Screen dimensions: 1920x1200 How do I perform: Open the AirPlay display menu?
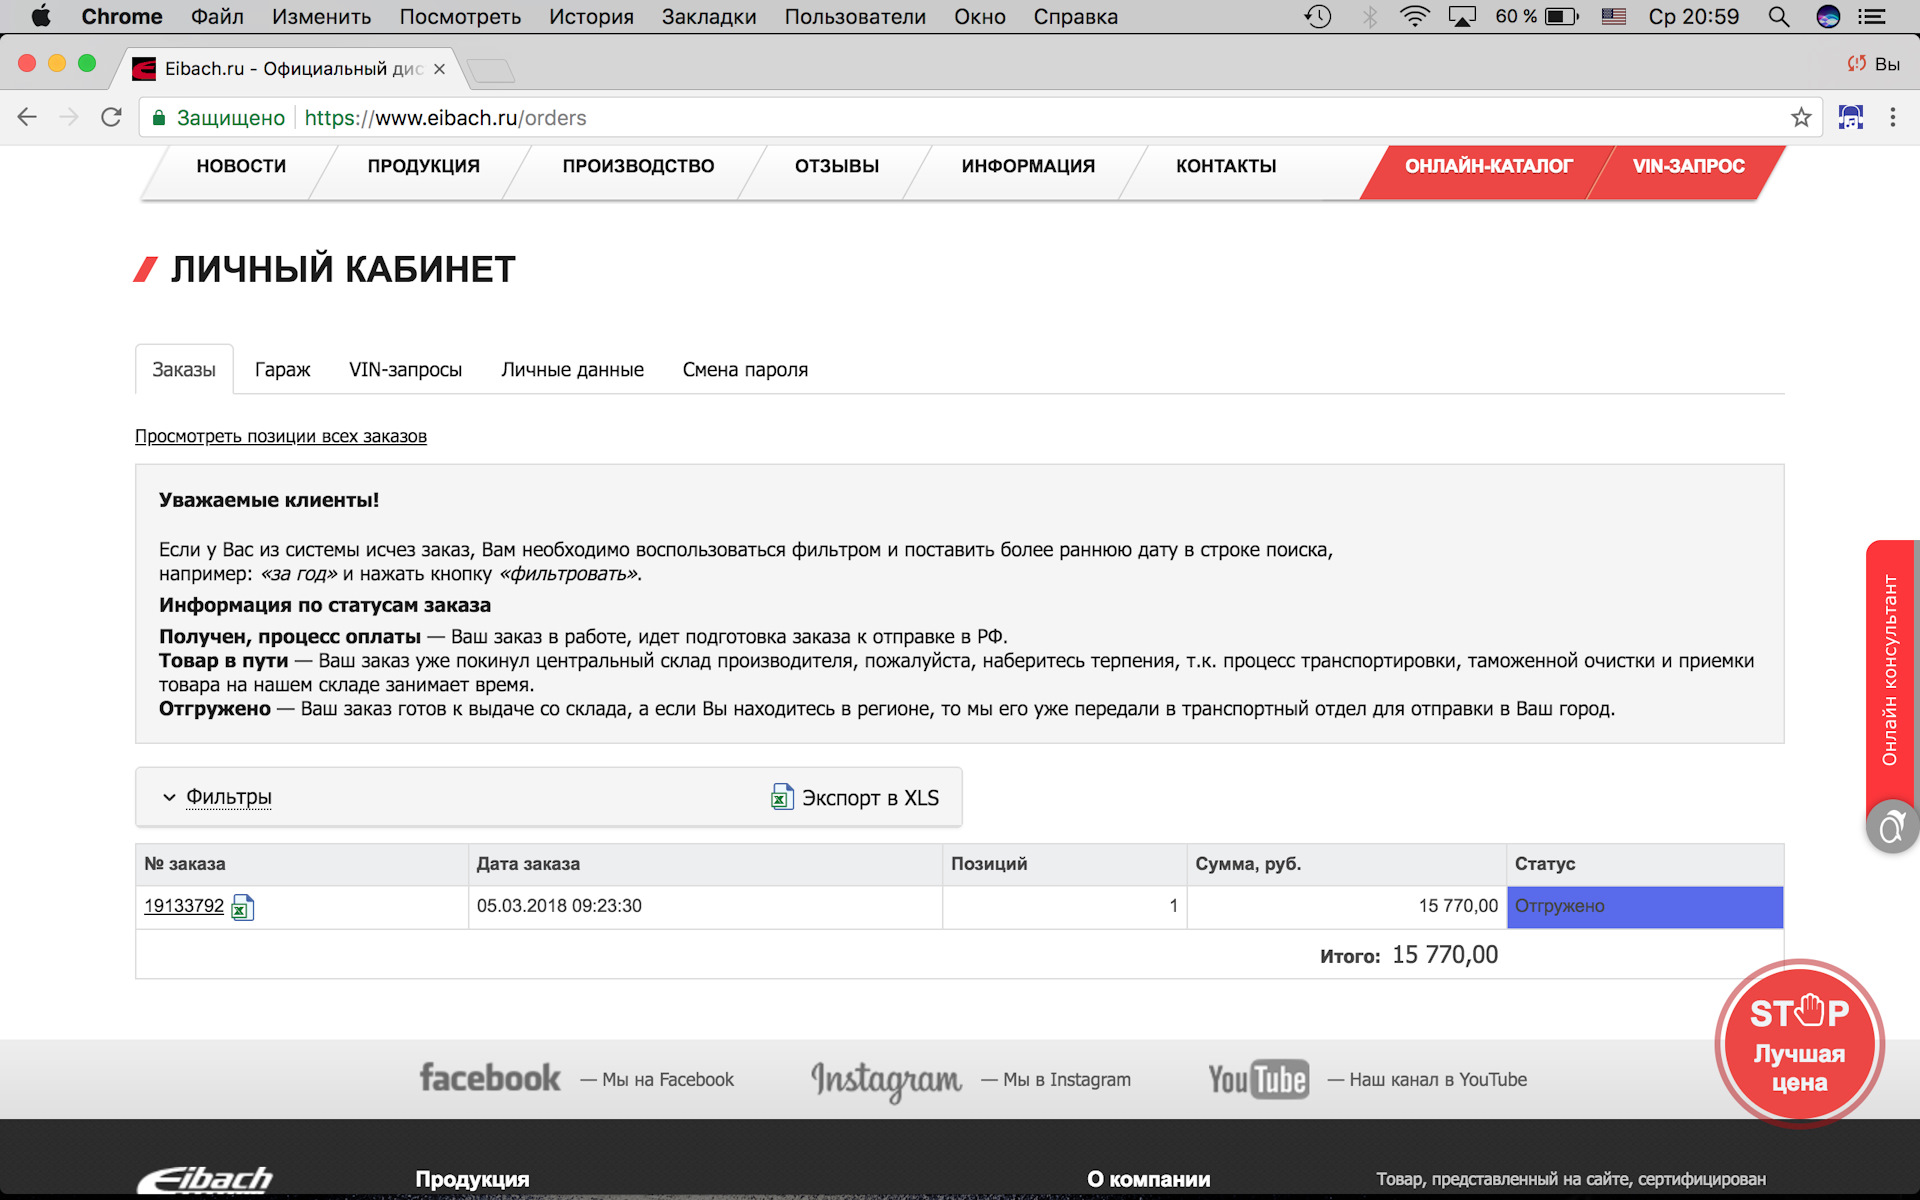tap(1463, 16)
